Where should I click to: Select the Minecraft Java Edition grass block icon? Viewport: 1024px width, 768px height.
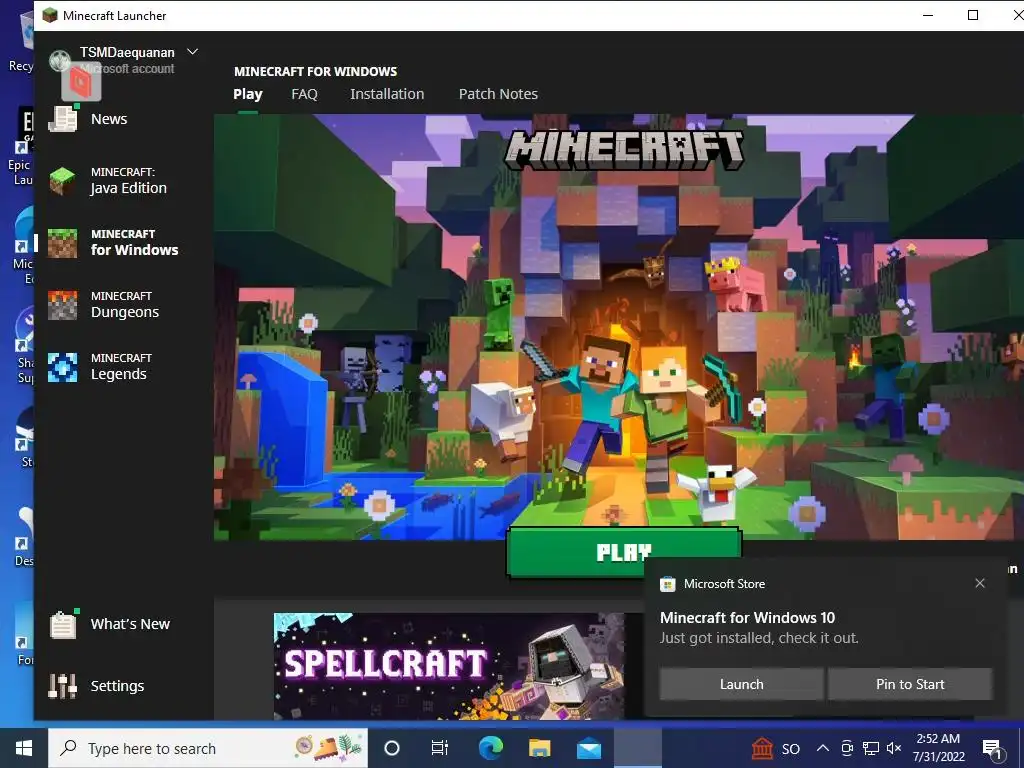click(63, 181)
